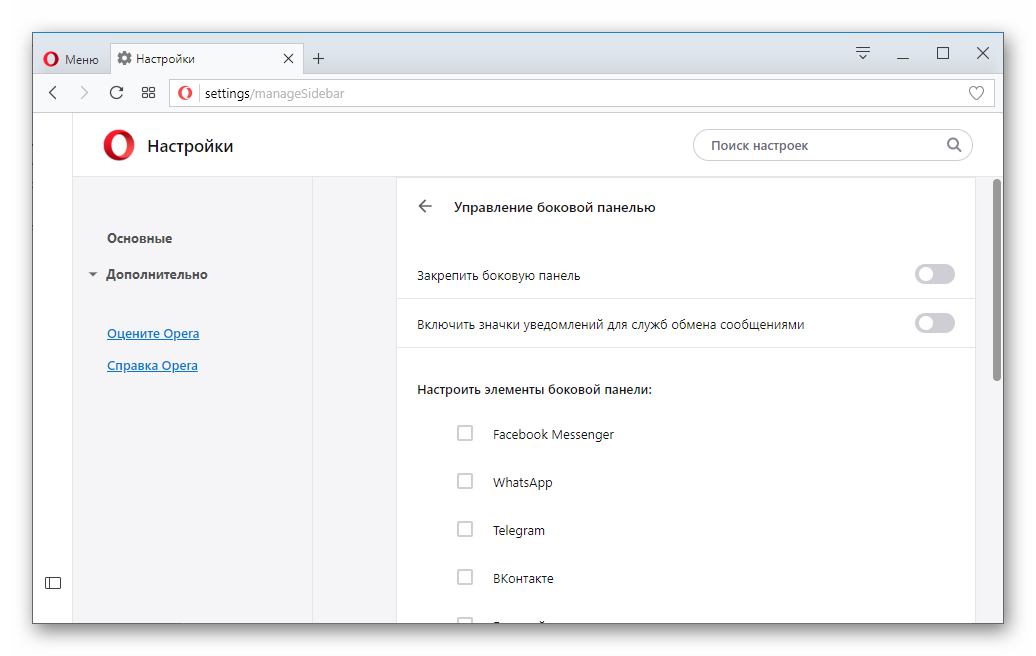This screenshot has width=1036, height=656.
Task: Go back to previous page in toolbar
Action: point(53,93)
